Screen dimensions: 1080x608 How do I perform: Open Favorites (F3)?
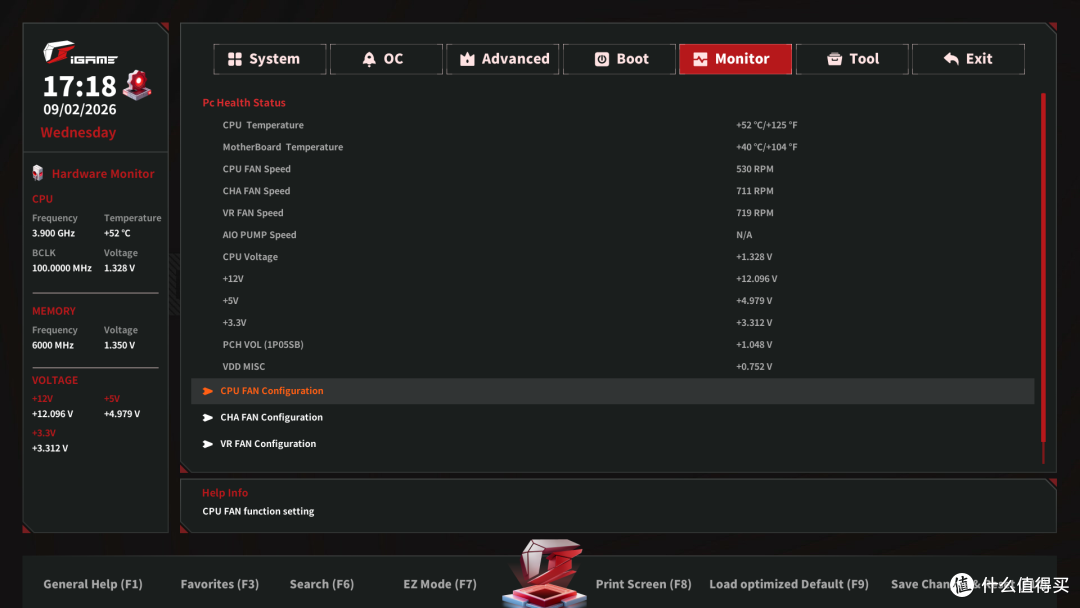tap(220, 584)
